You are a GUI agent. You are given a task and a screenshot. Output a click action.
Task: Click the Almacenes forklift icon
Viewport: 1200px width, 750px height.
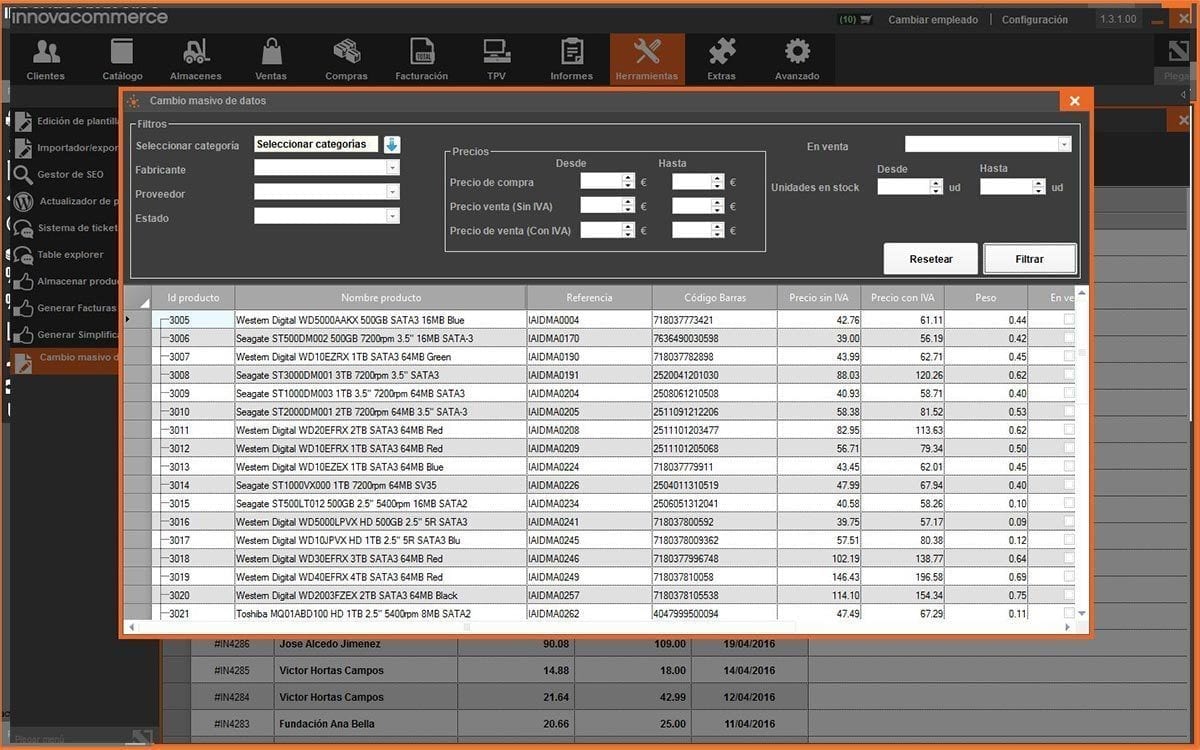pos(196,53)
